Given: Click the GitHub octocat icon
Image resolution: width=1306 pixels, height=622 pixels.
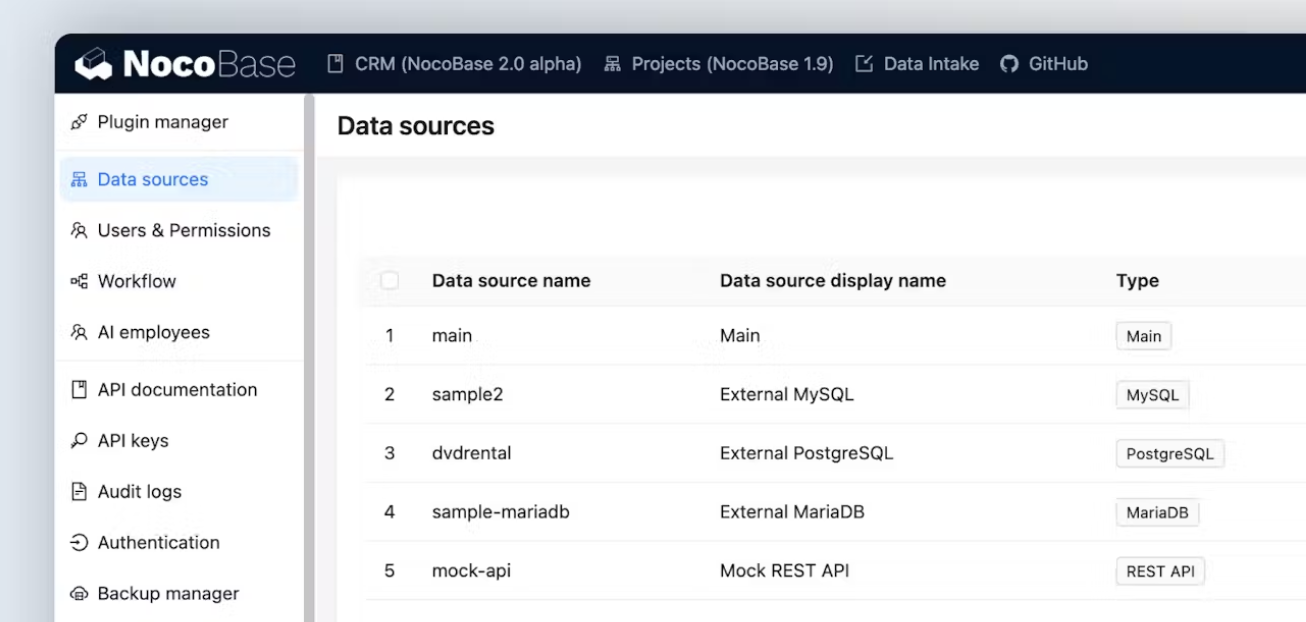Looking at the screenshot, I should [1010, 64].
